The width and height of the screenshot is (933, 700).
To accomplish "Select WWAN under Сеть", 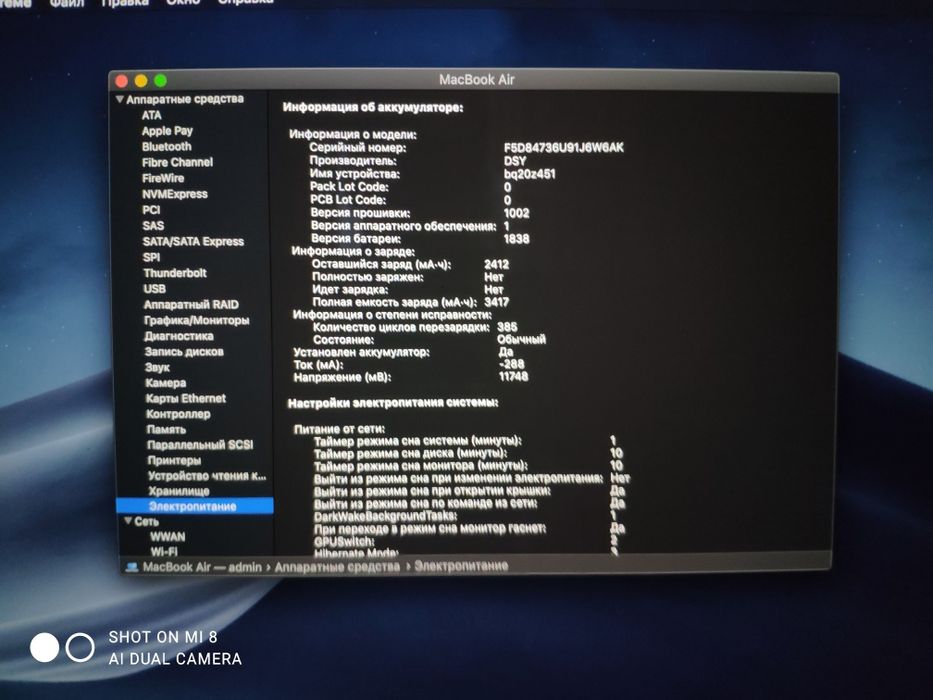I will click(x=167, y=536).
